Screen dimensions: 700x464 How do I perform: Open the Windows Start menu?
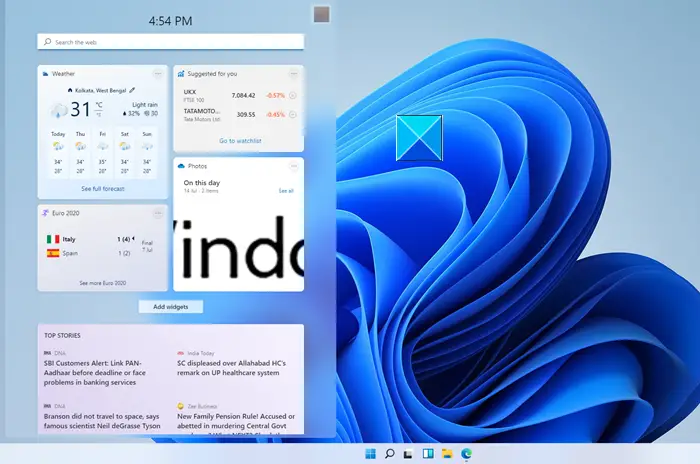(370, 454)
